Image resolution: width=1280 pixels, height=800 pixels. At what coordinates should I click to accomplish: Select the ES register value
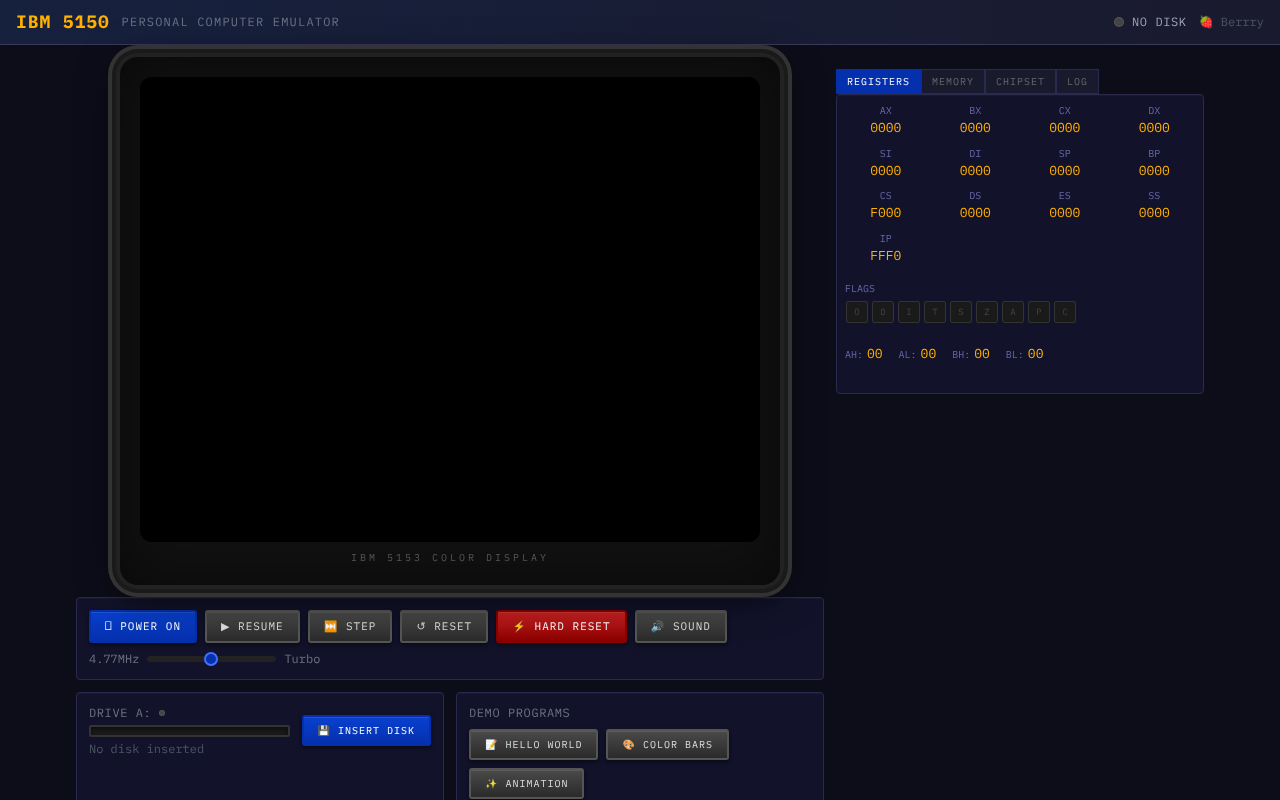[x=1065, y=213]
